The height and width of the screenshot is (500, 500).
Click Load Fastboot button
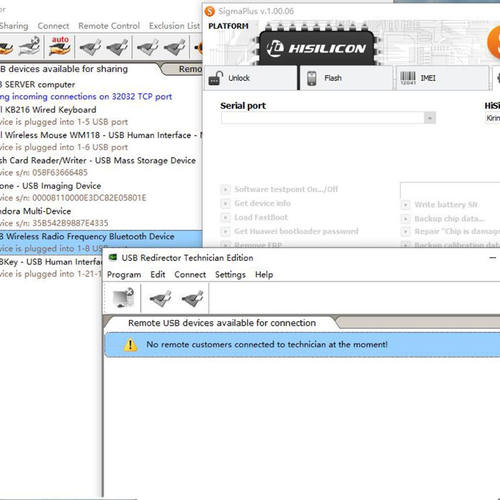[254, 217]
